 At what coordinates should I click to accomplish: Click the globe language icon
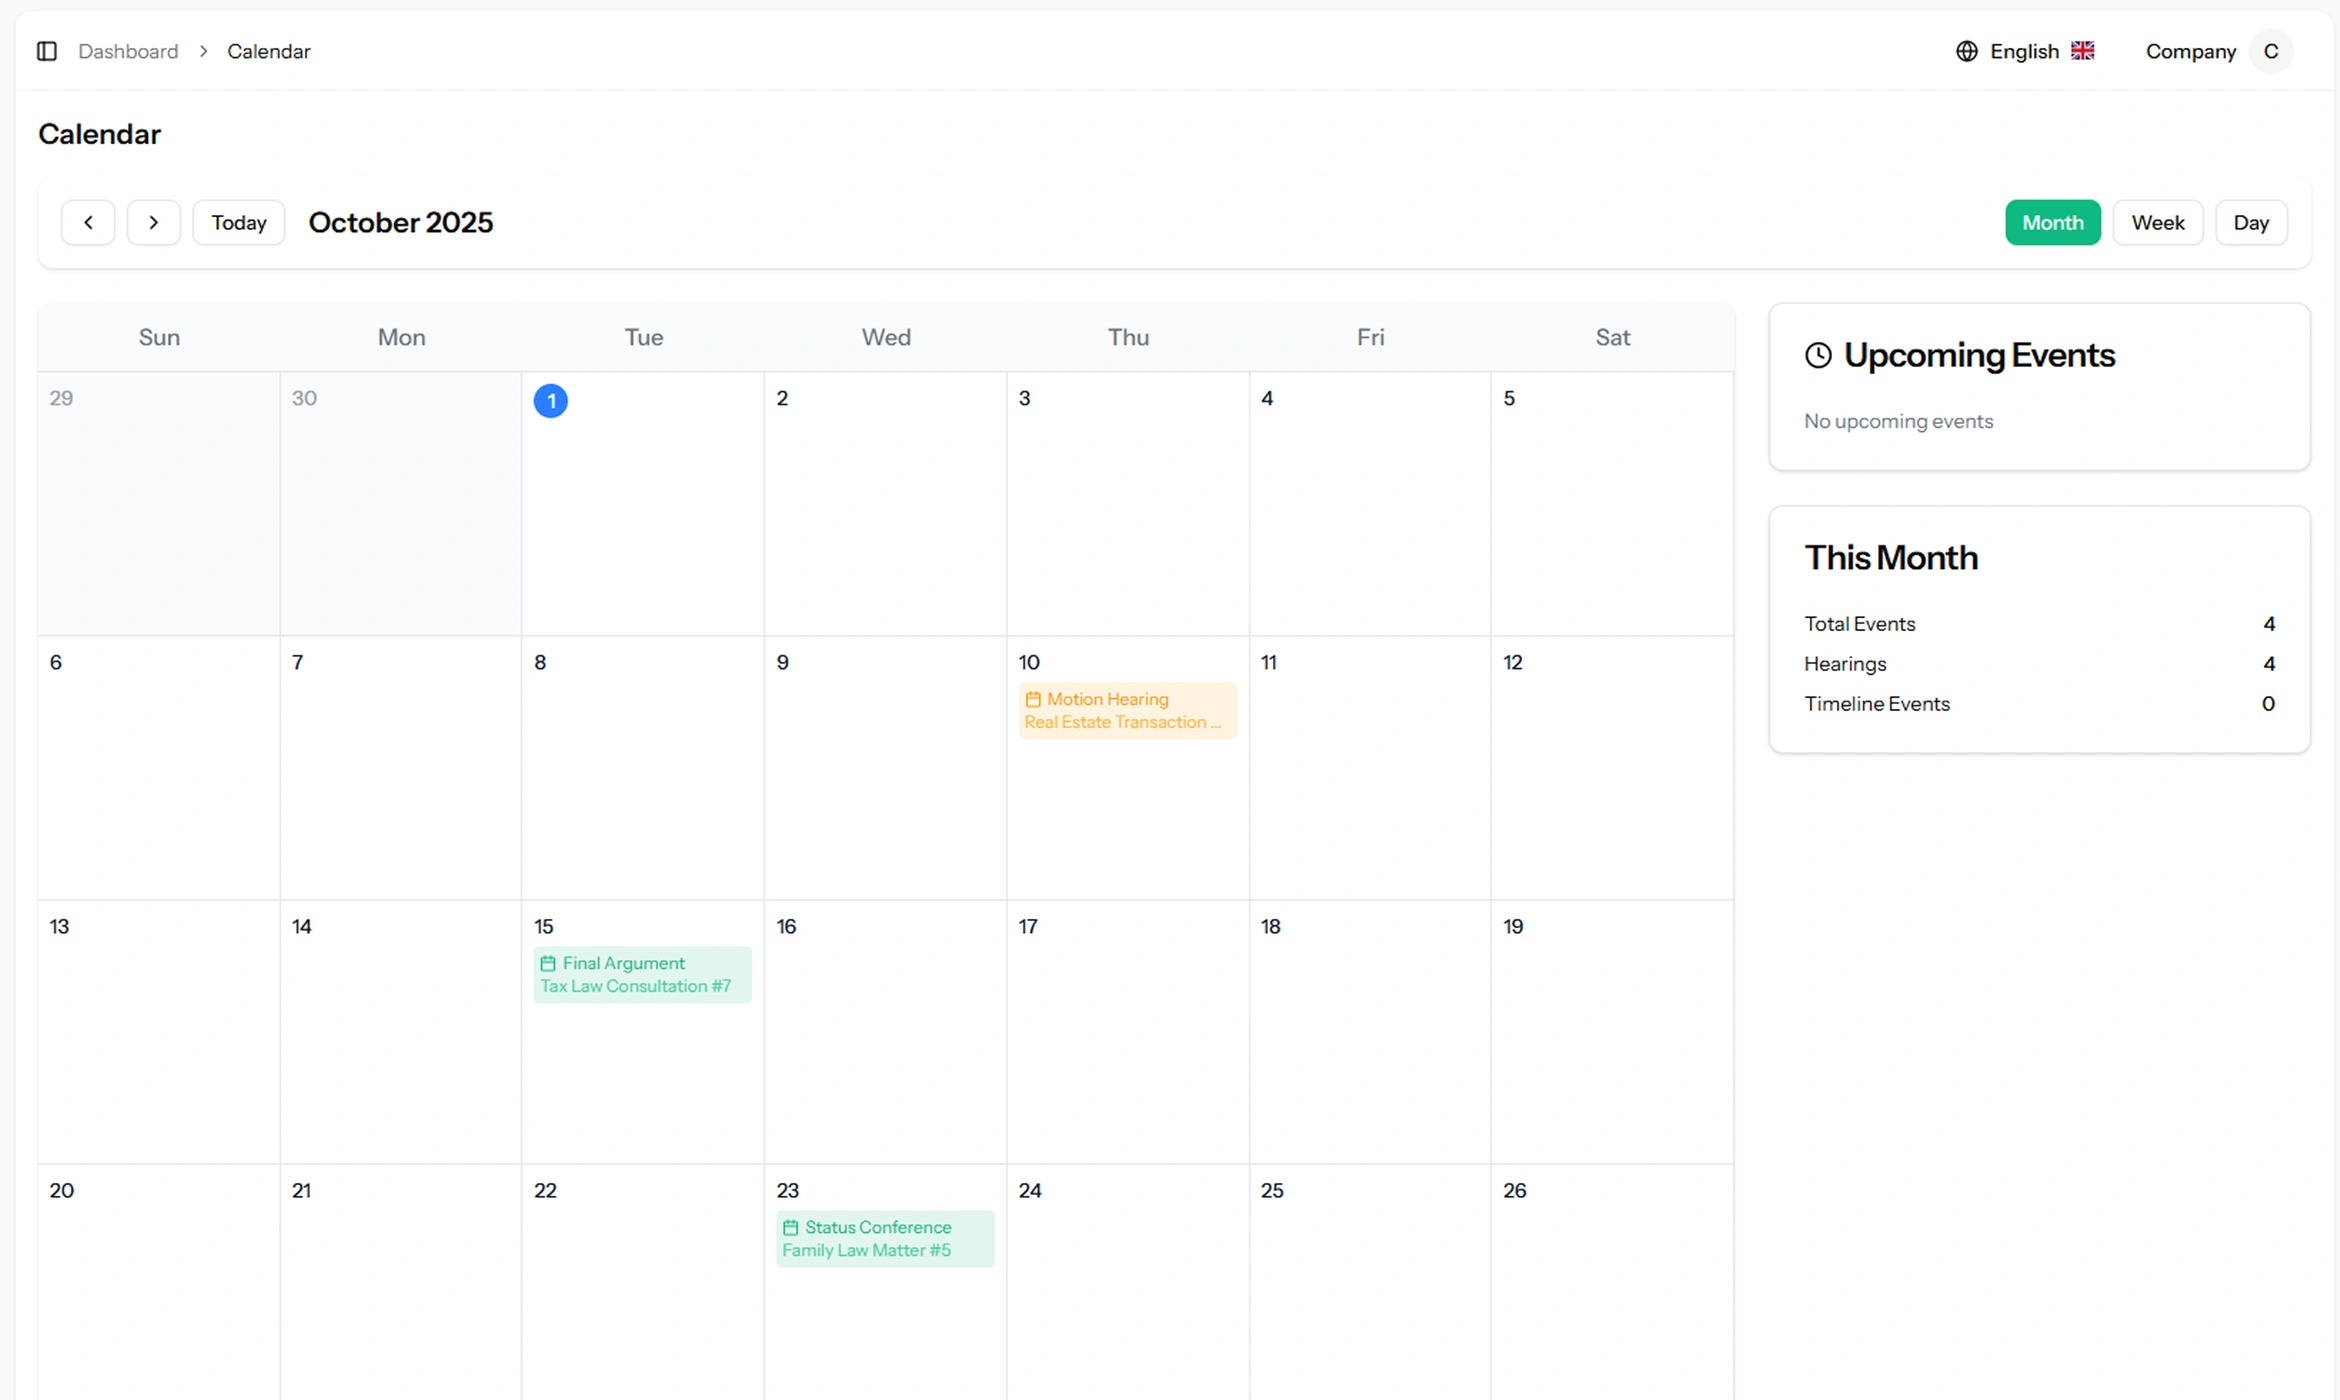(x=1966, y=51)
